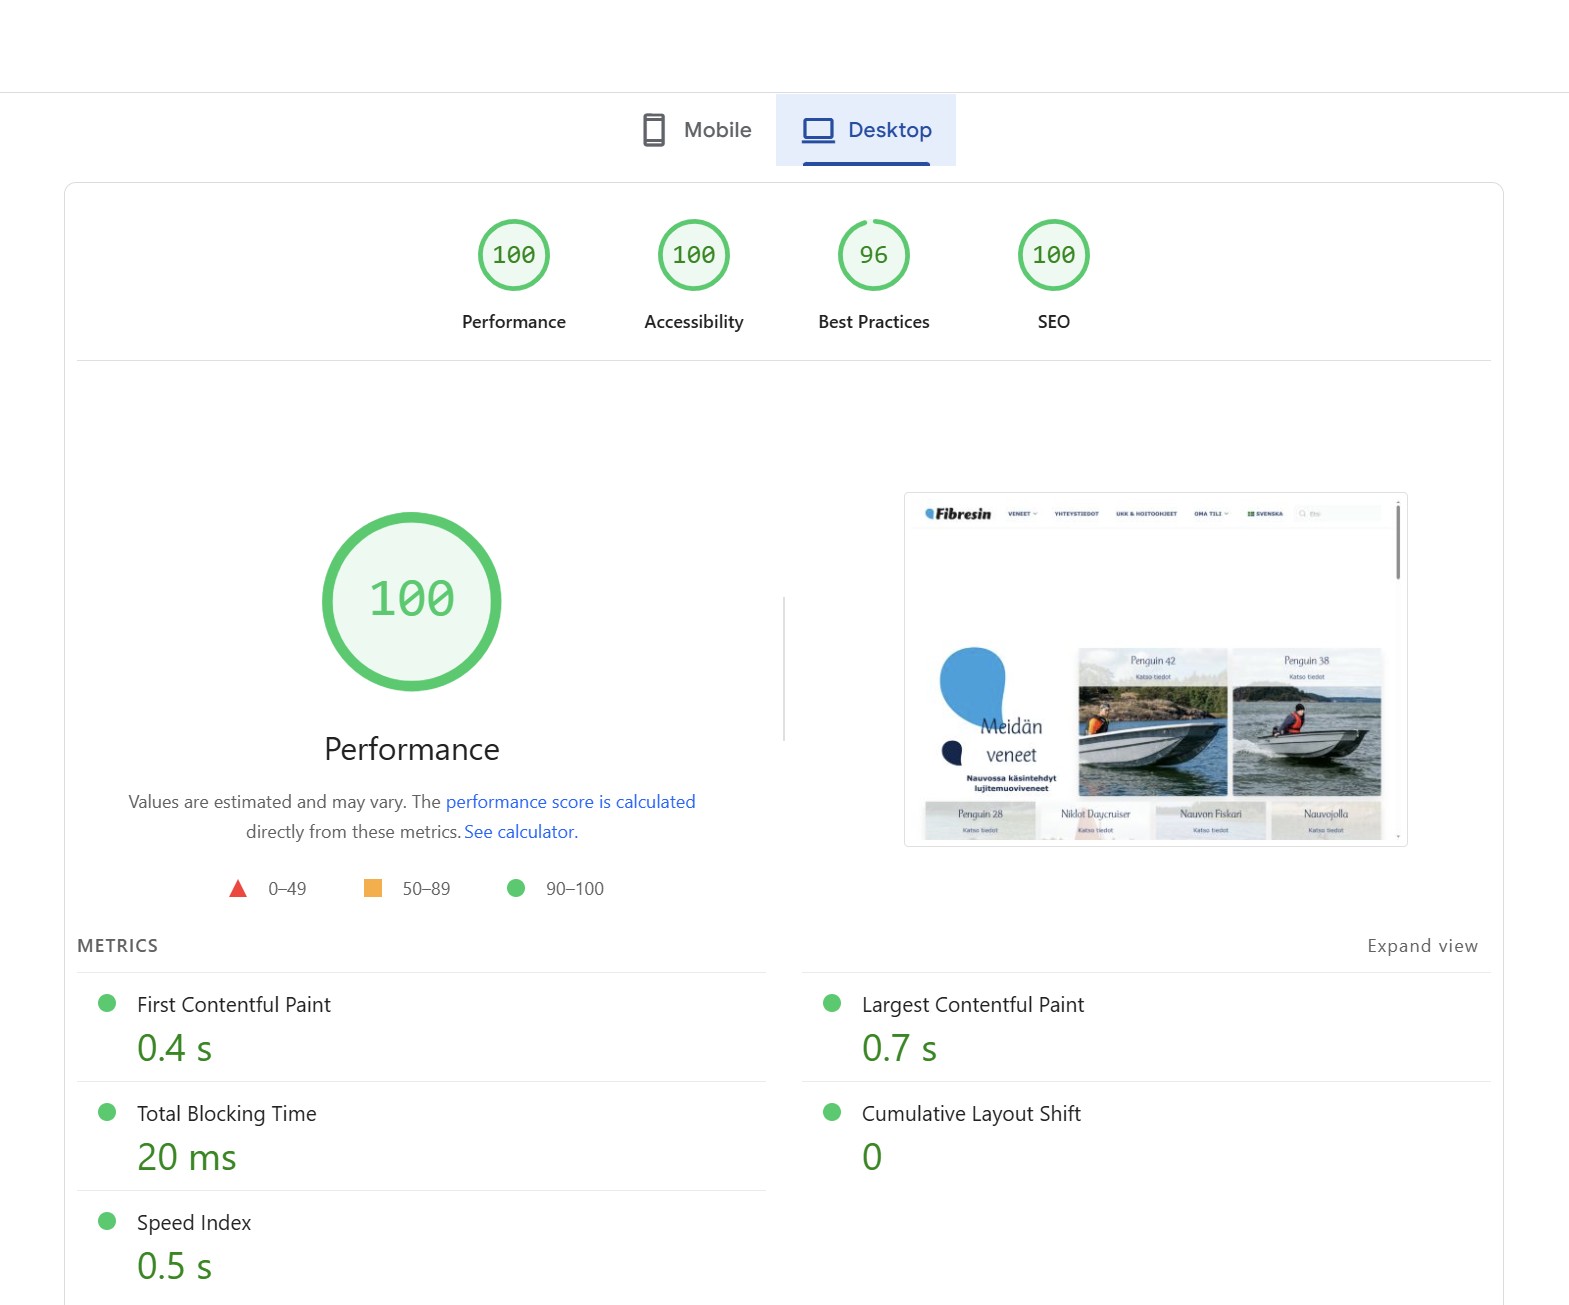
Task: Click the Best Practices 96 gauge
Action: [873, 255]
